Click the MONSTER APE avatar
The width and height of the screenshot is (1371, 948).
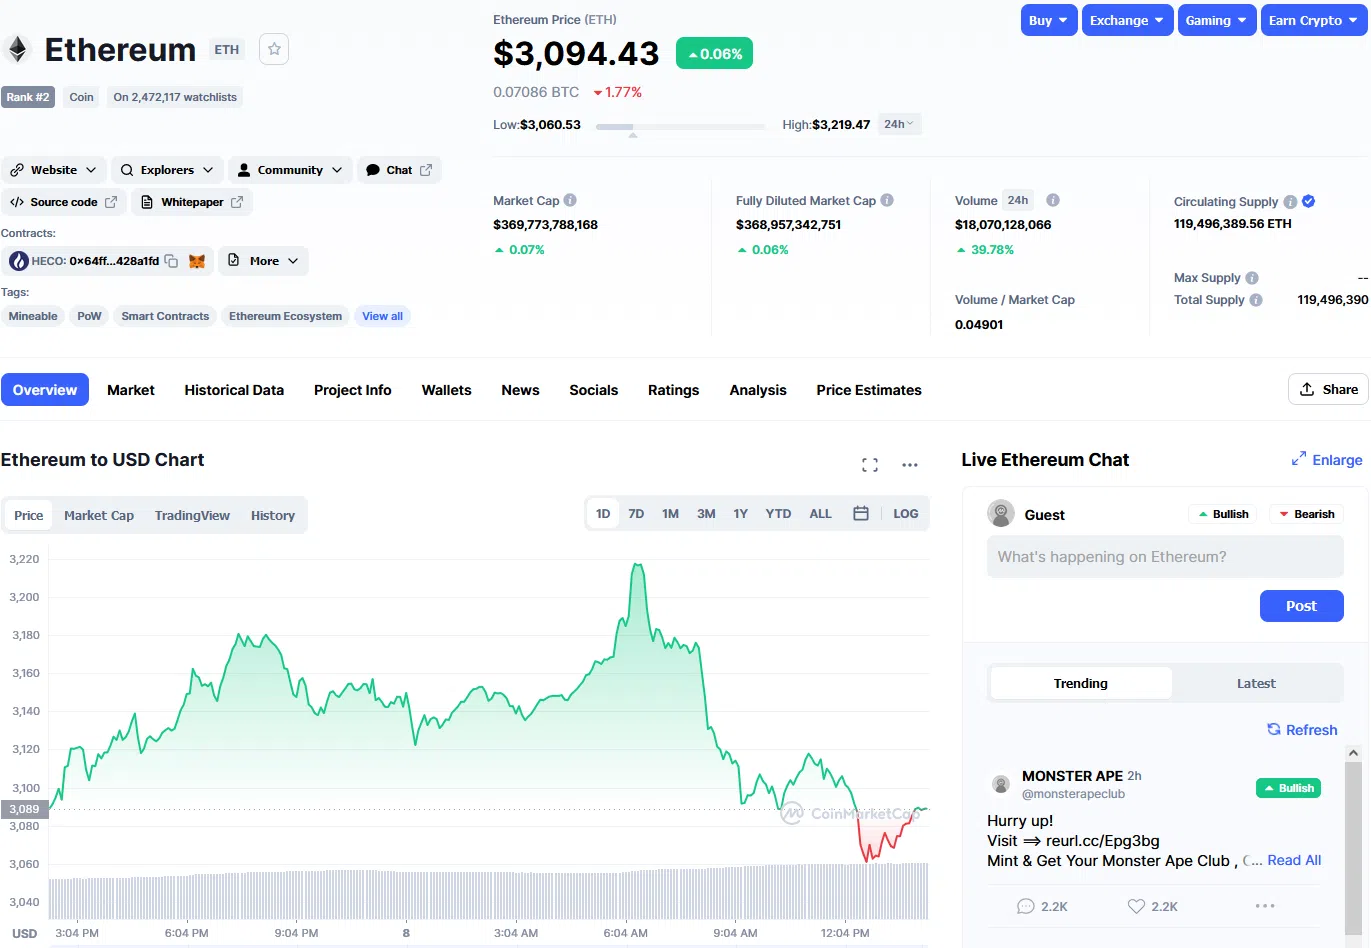[1001, 784]
